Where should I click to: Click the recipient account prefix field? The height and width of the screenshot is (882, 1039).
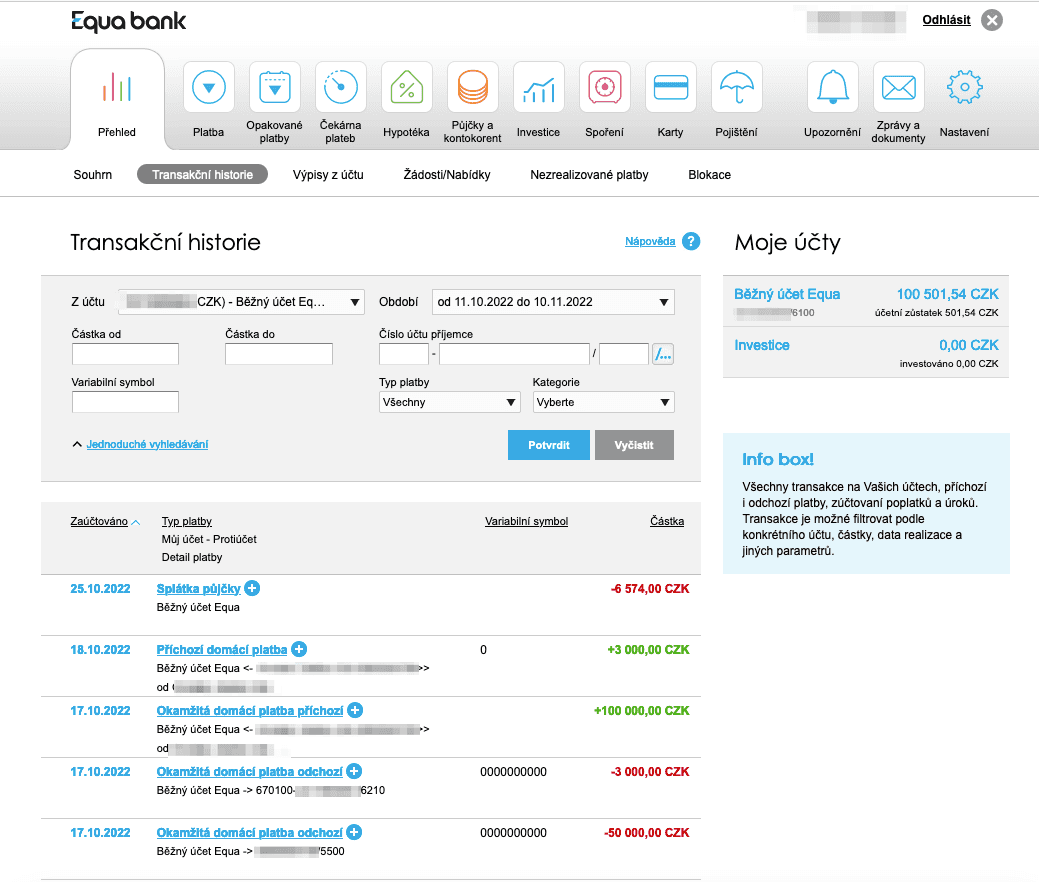click(404, 354)
